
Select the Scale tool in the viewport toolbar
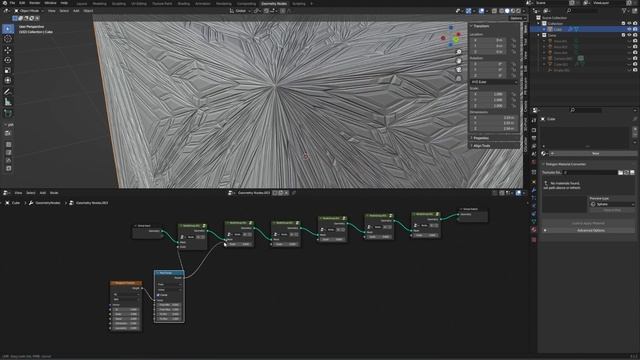coord(8,70)
